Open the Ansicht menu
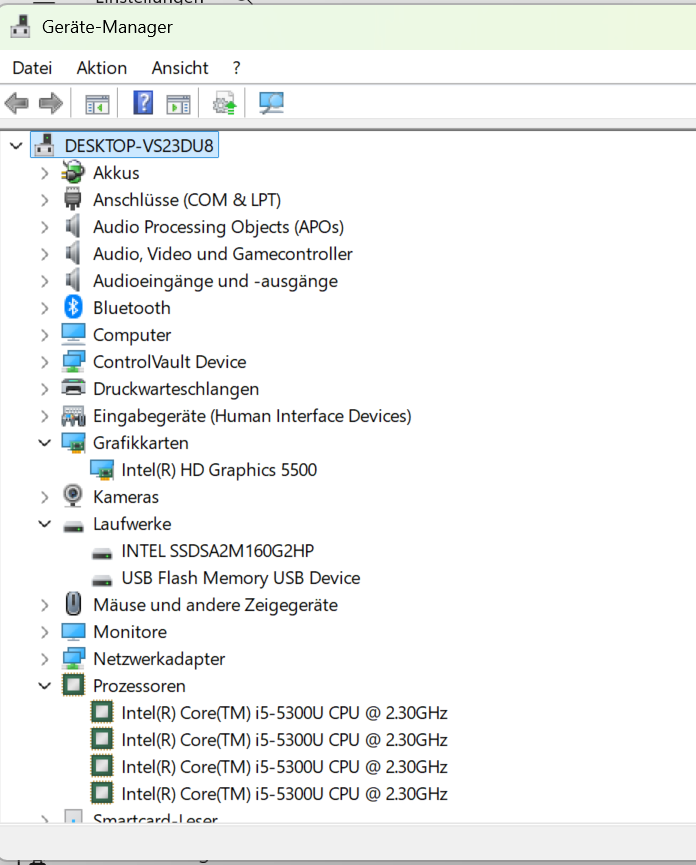The height and width of the screenshot is (865, 696). (x=180, y=68)
